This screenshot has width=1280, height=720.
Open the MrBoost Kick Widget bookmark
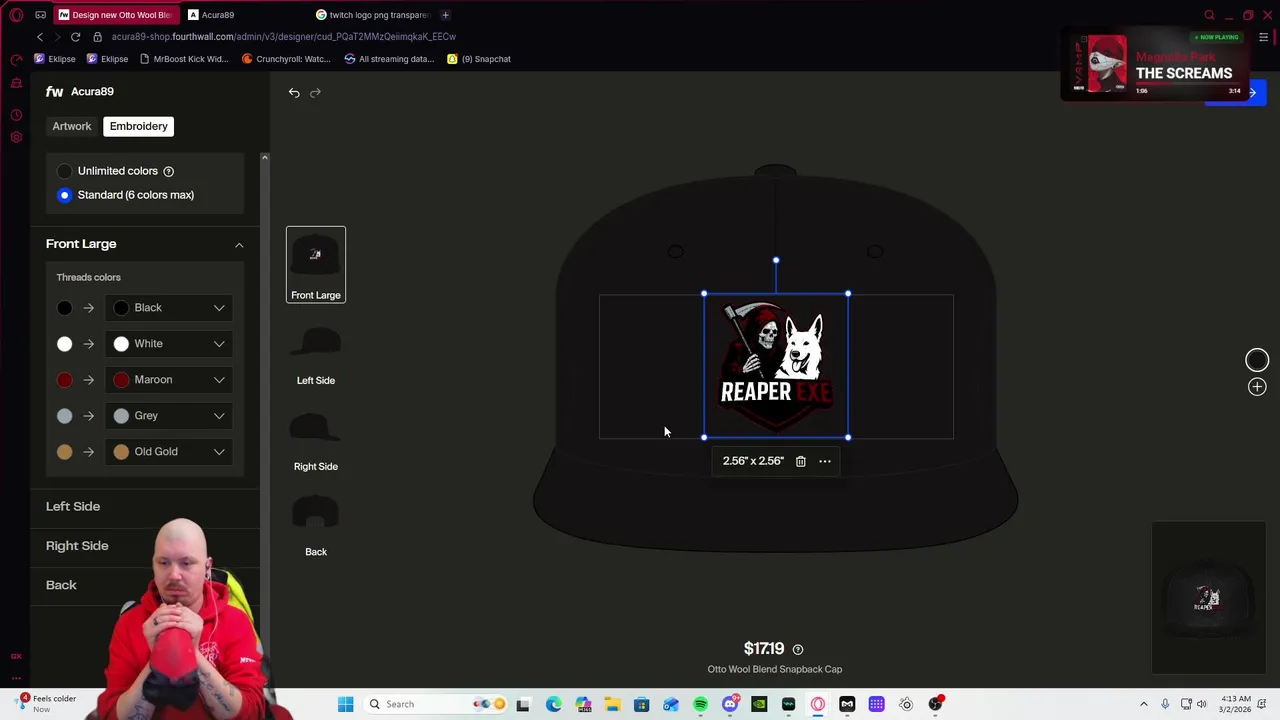point(184,59)
